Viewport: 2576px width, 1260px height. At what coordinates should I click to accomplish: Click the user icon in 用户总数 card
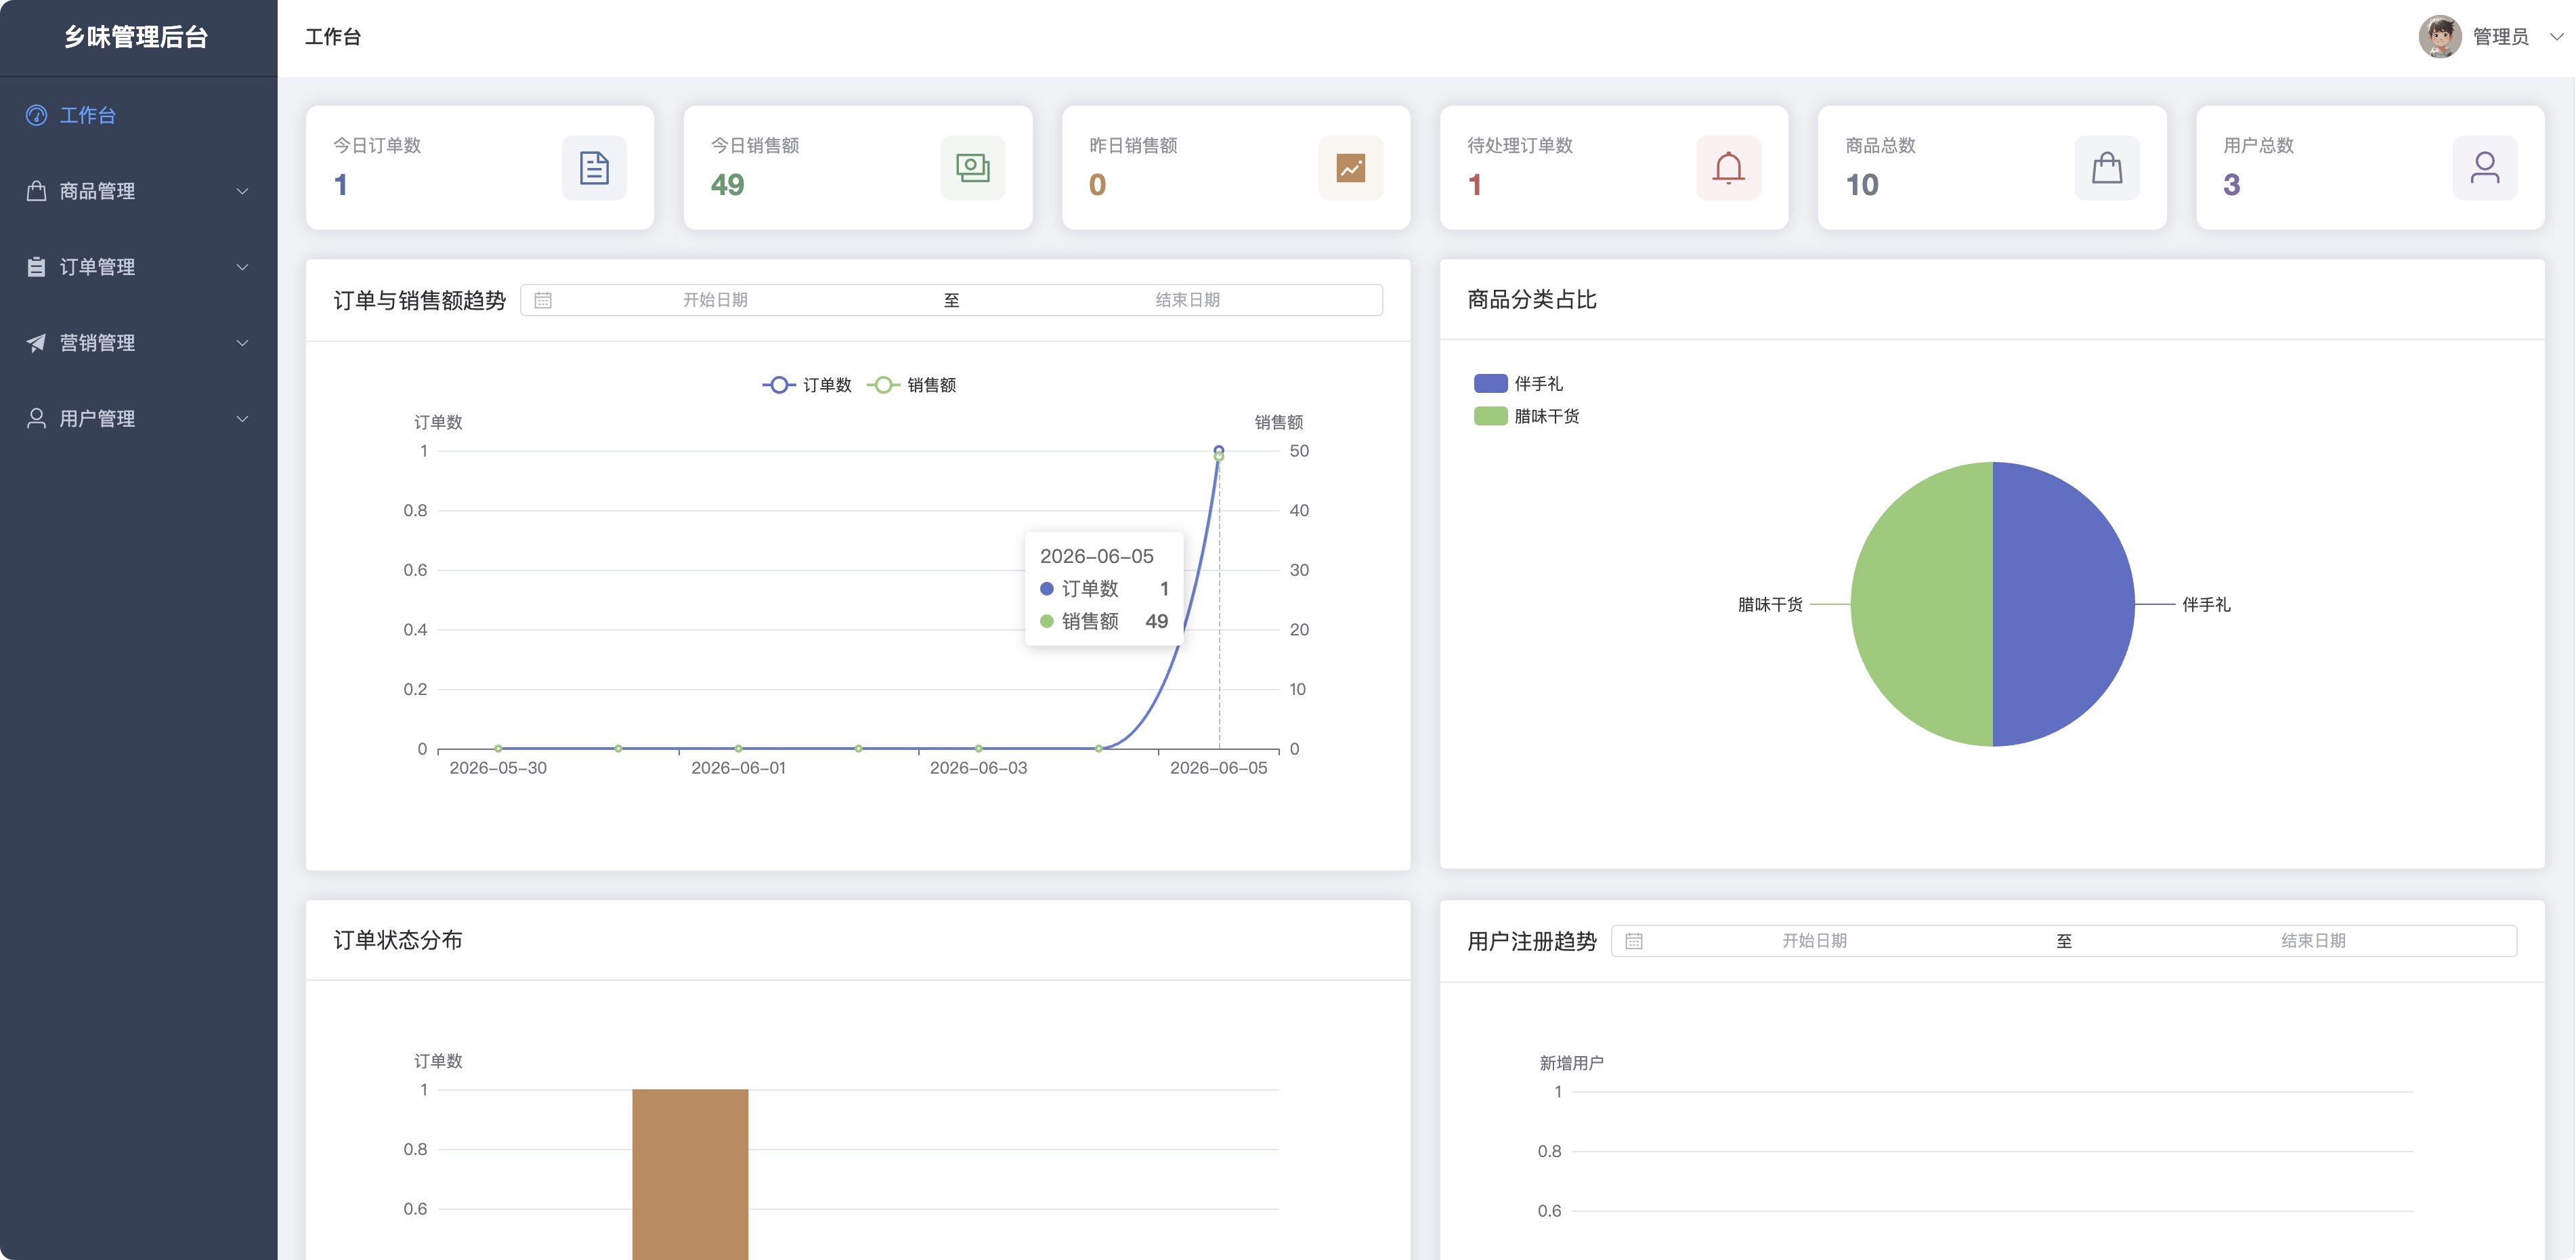(x=2484, y=168)
